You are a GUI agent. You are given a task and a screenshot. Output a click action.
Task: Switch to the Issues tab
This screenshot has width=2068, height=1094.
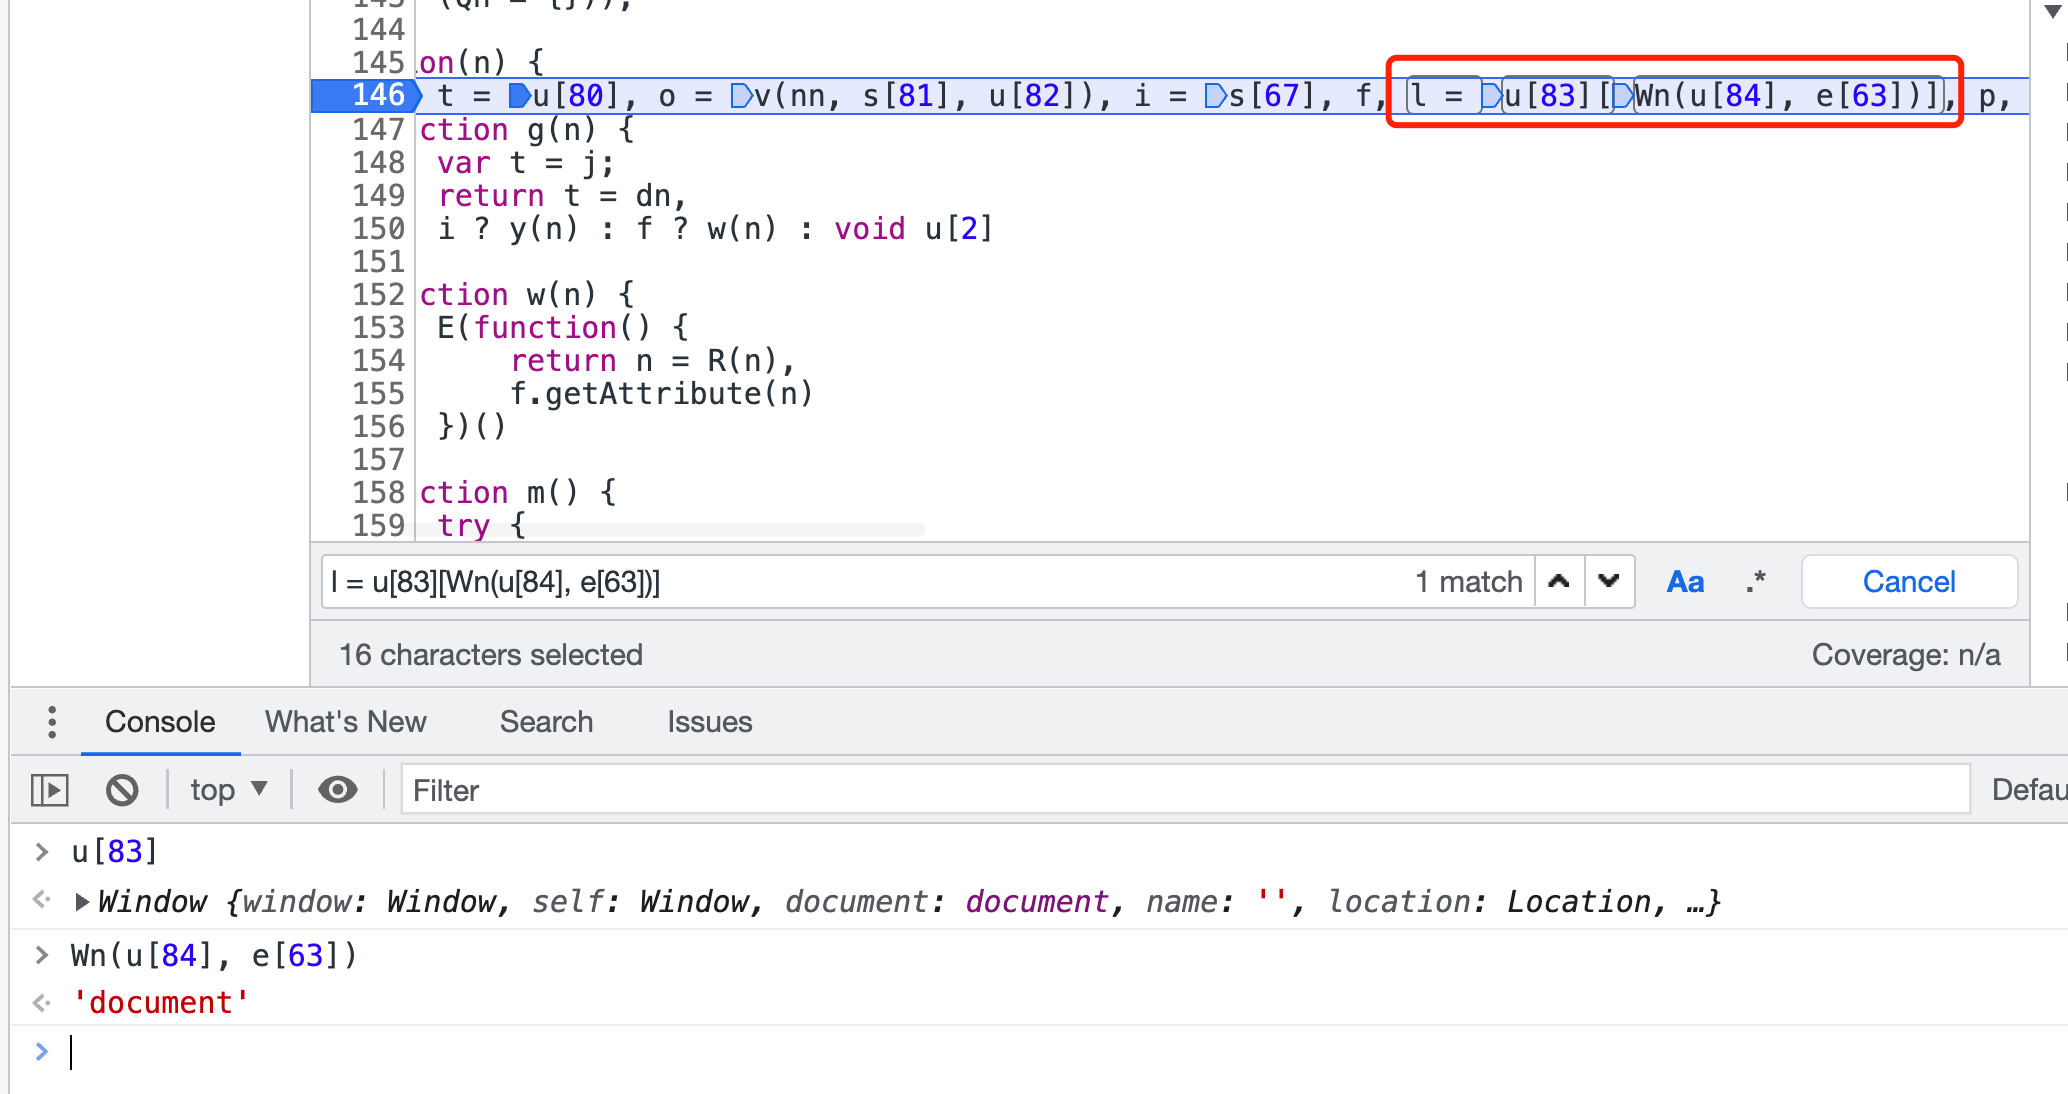pyautogui.click(x=709, y=722)
